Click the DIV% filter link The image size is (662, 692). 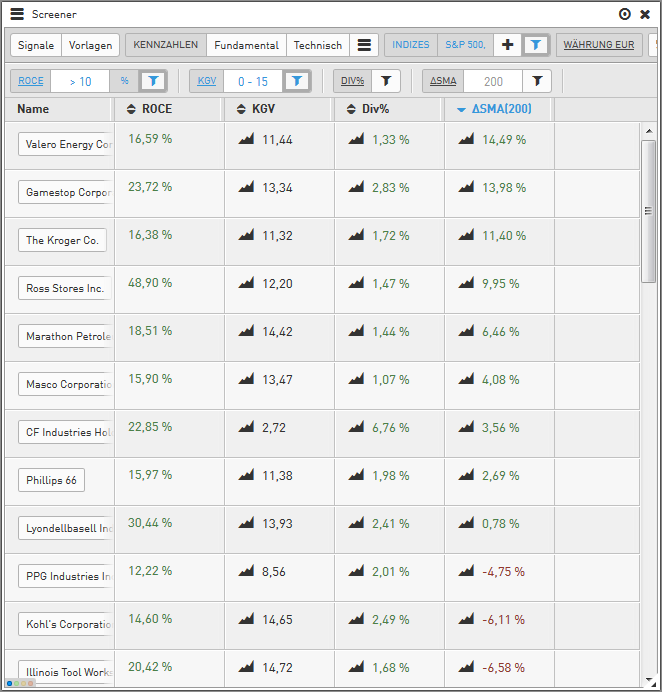point(353,81)
